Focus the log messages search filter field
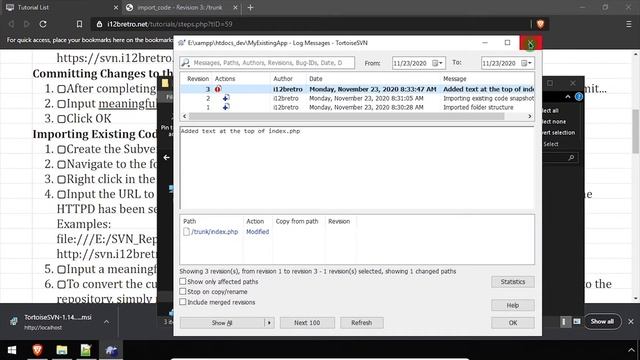 267,62
